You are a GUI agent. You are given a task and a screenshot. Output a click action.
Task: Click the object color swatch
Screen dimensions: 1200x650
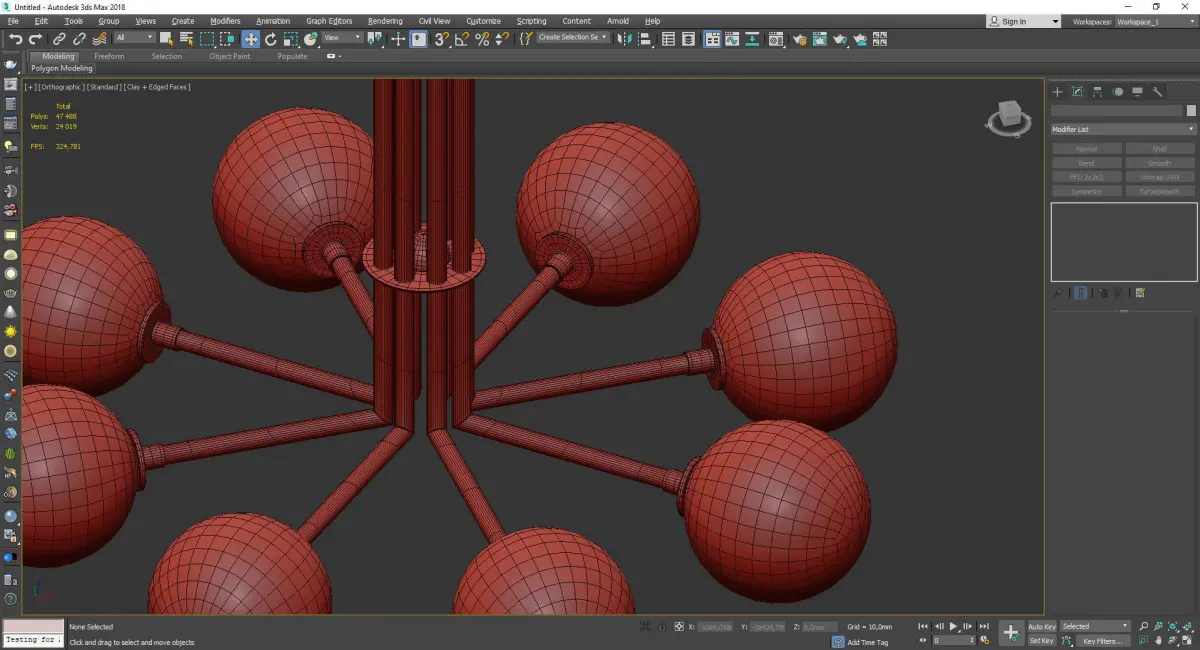point(1190,111)
